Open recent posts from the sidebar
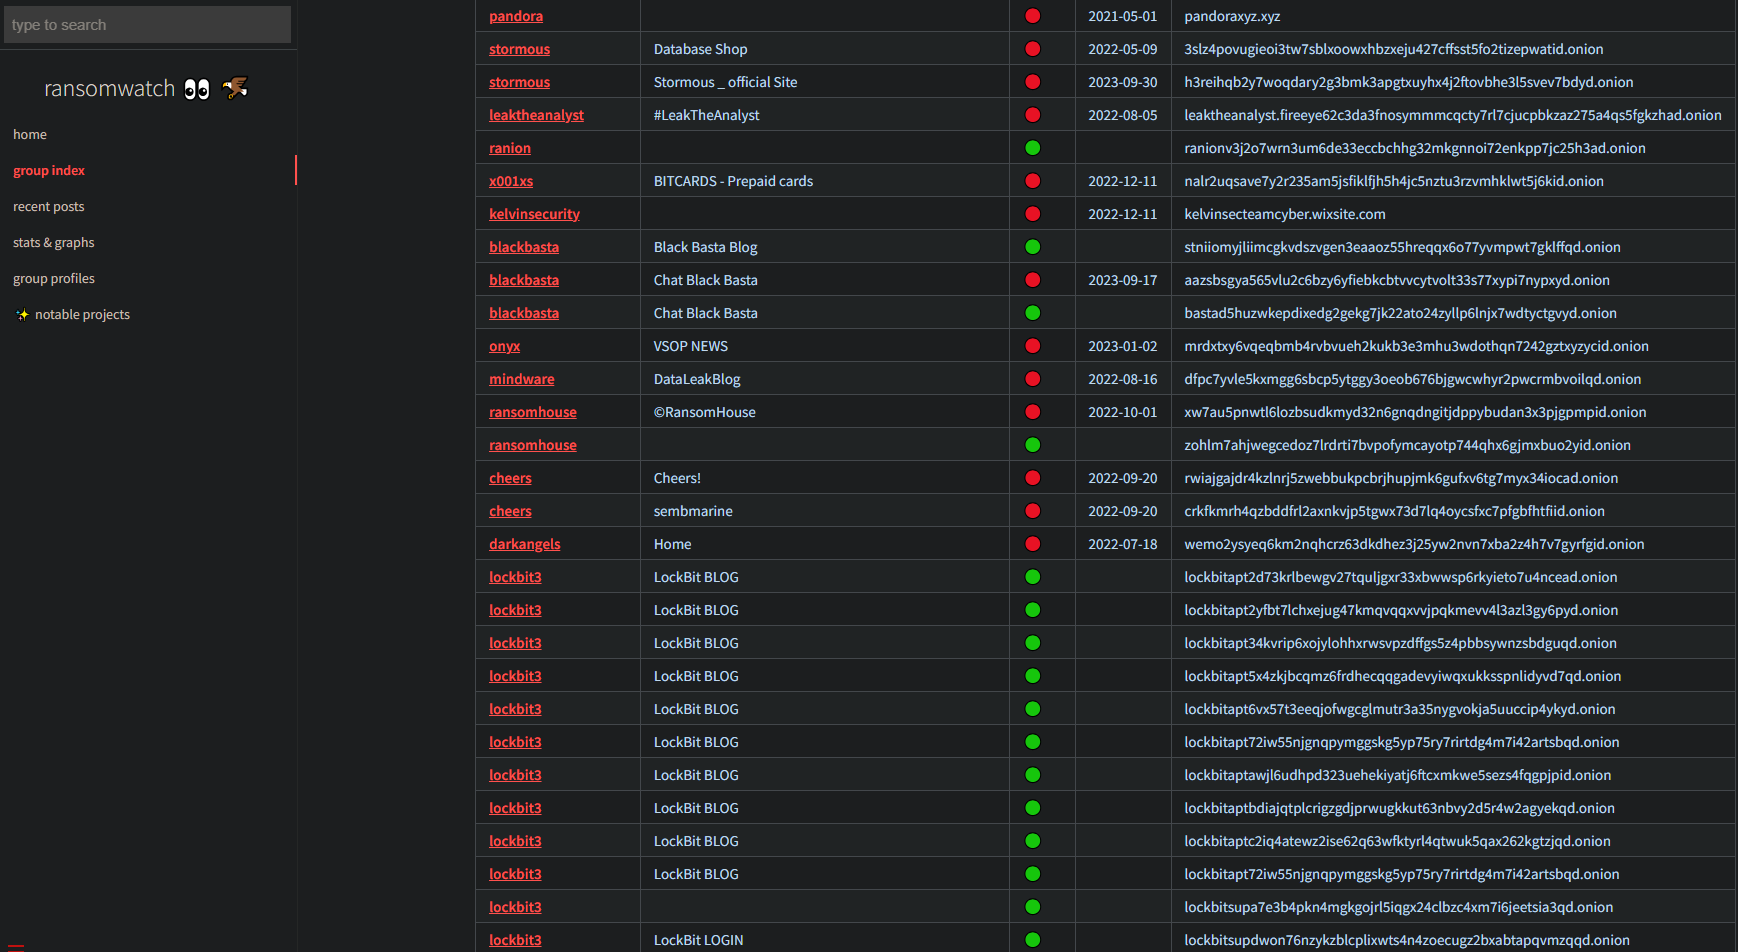This screenshot has height=952, width=1738. [x=49, y=207]
